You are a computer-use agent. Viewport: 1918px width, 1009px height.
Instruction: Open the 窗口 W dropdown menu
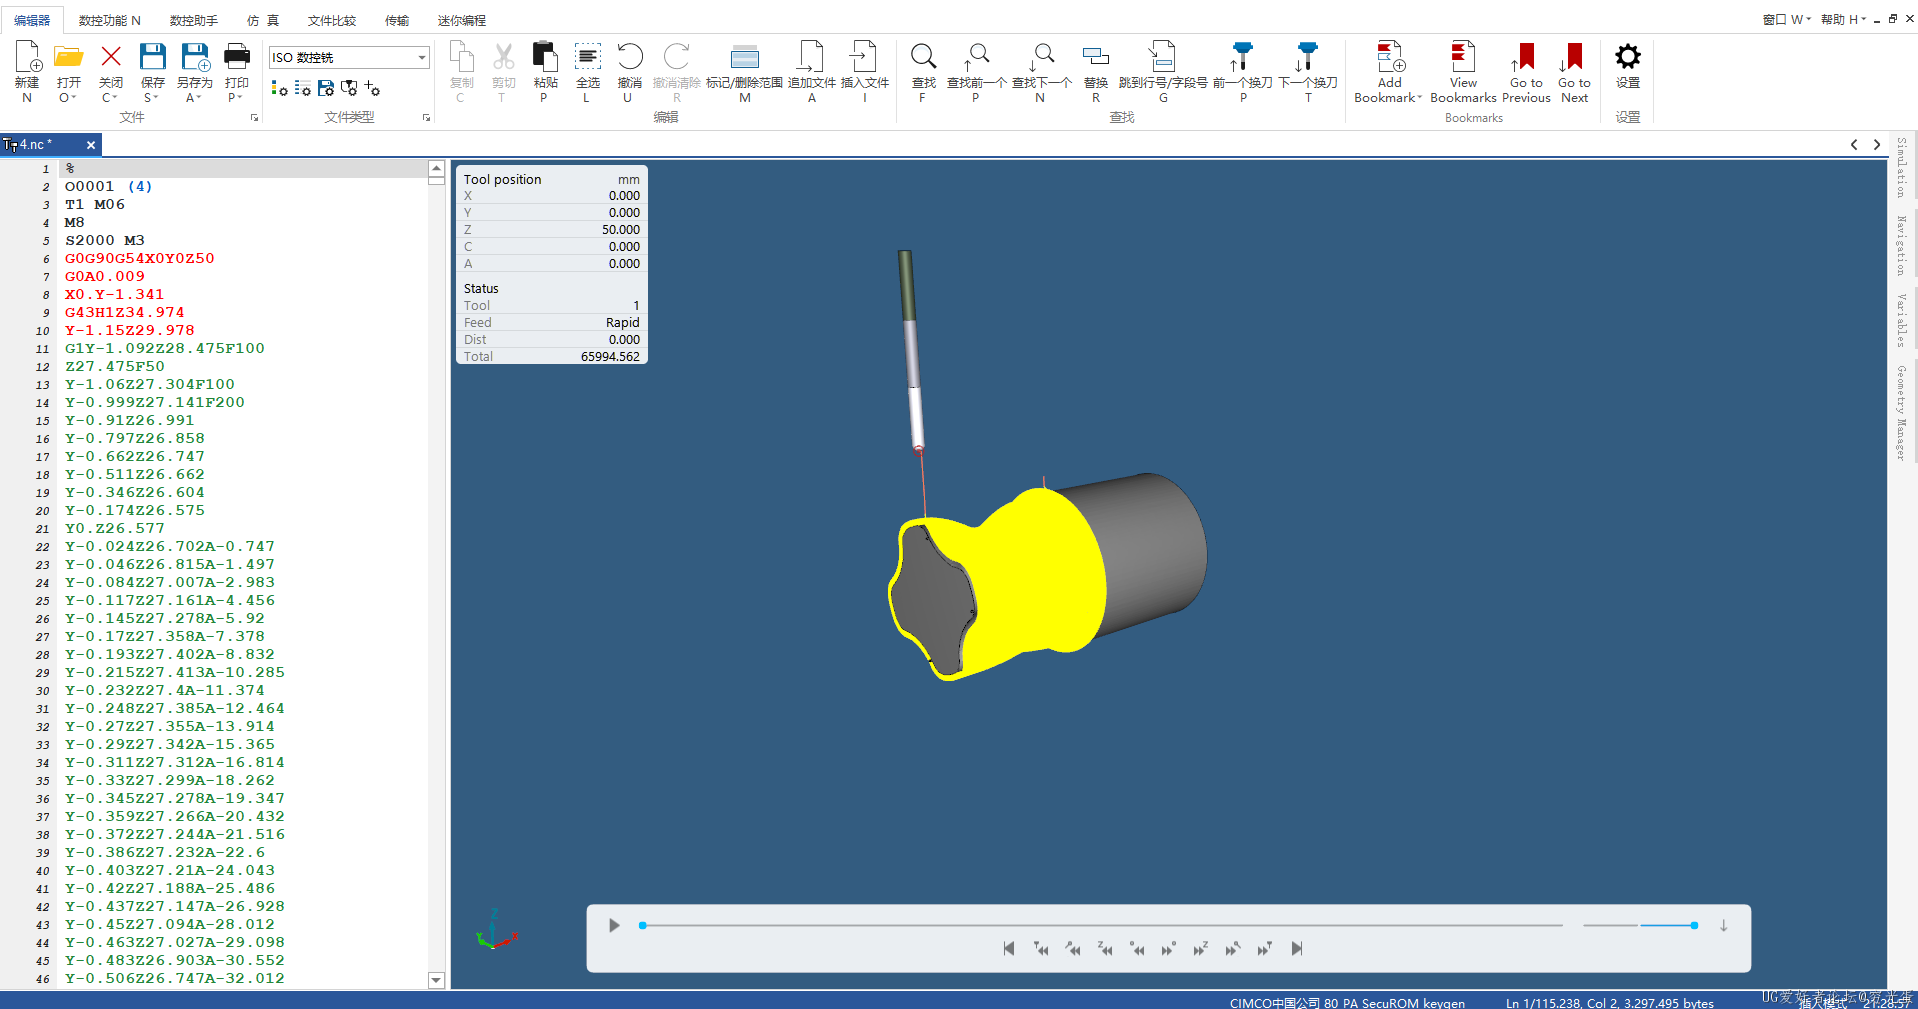click(x=1786, y=19)
